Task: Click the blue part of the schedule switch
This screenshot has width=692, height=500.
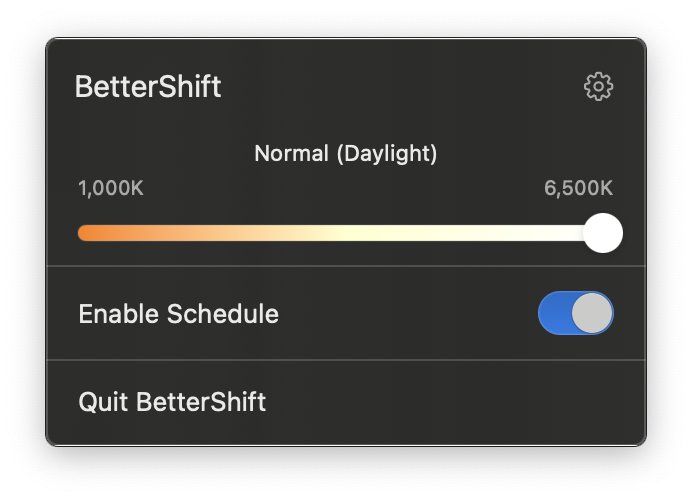Action: tap(555, 314)
